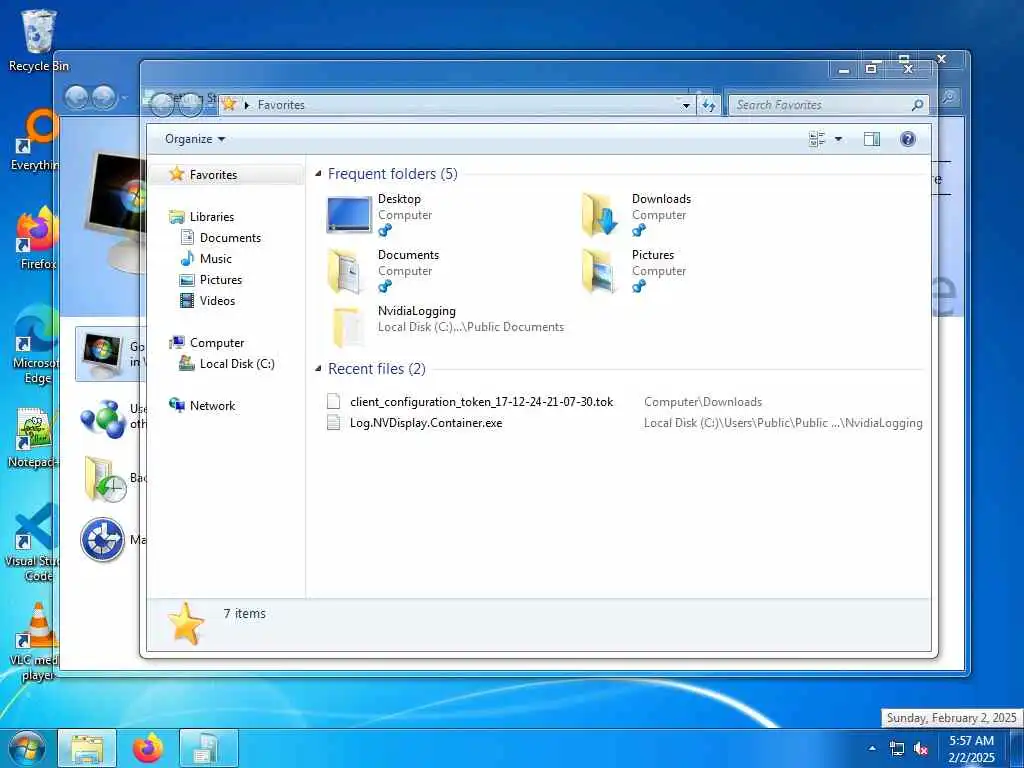Open the address bar history dropdown
Image resolution: width=1024 pixels, height=768 pixels.
click(686, 105)
